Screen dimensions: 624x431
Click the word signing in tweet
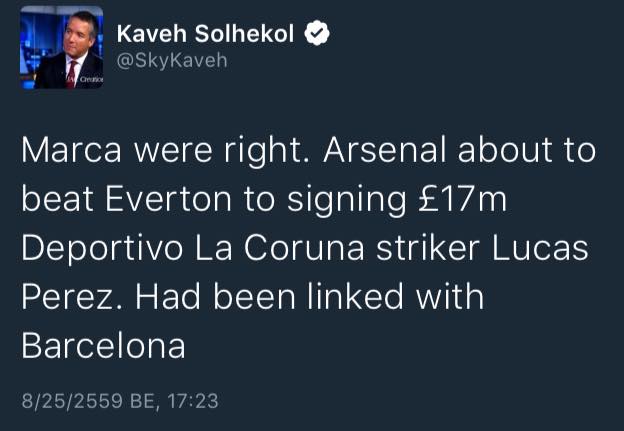335,200
